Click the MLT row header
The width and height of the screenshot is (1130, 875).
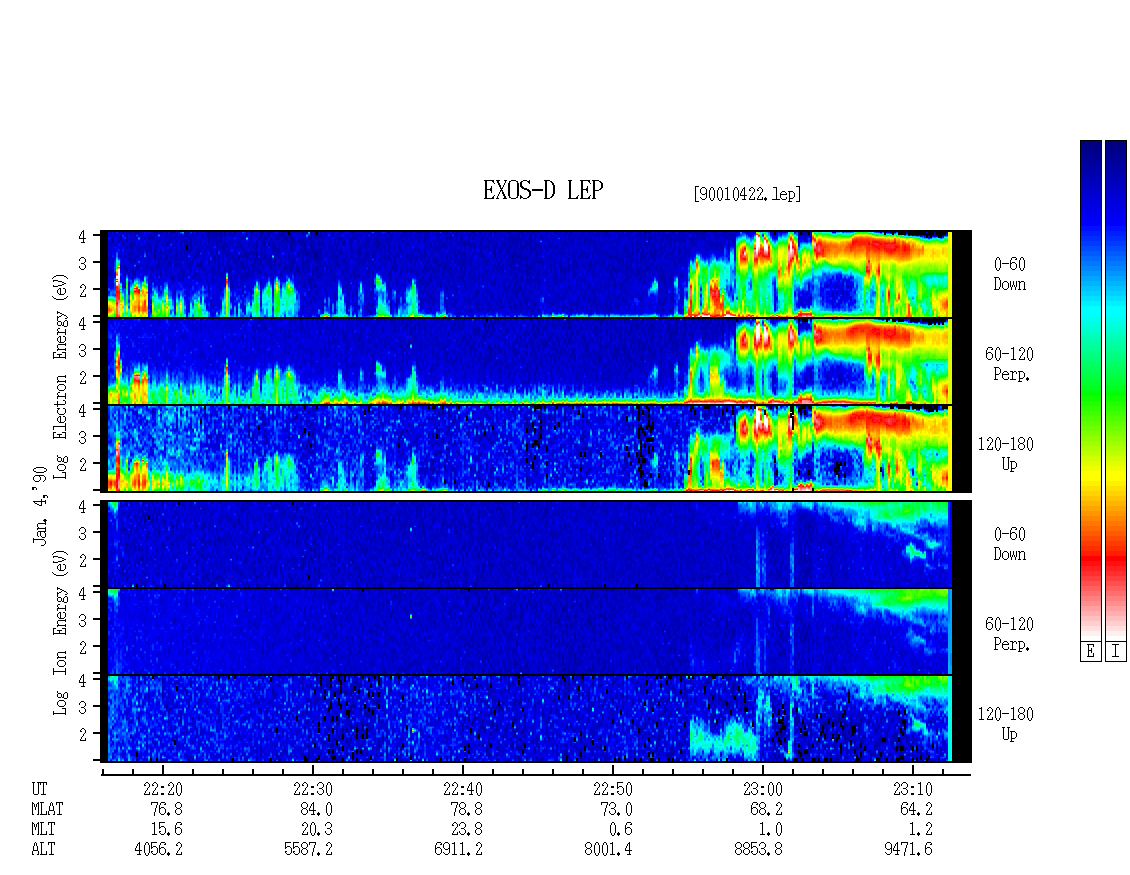coord(43,830)
